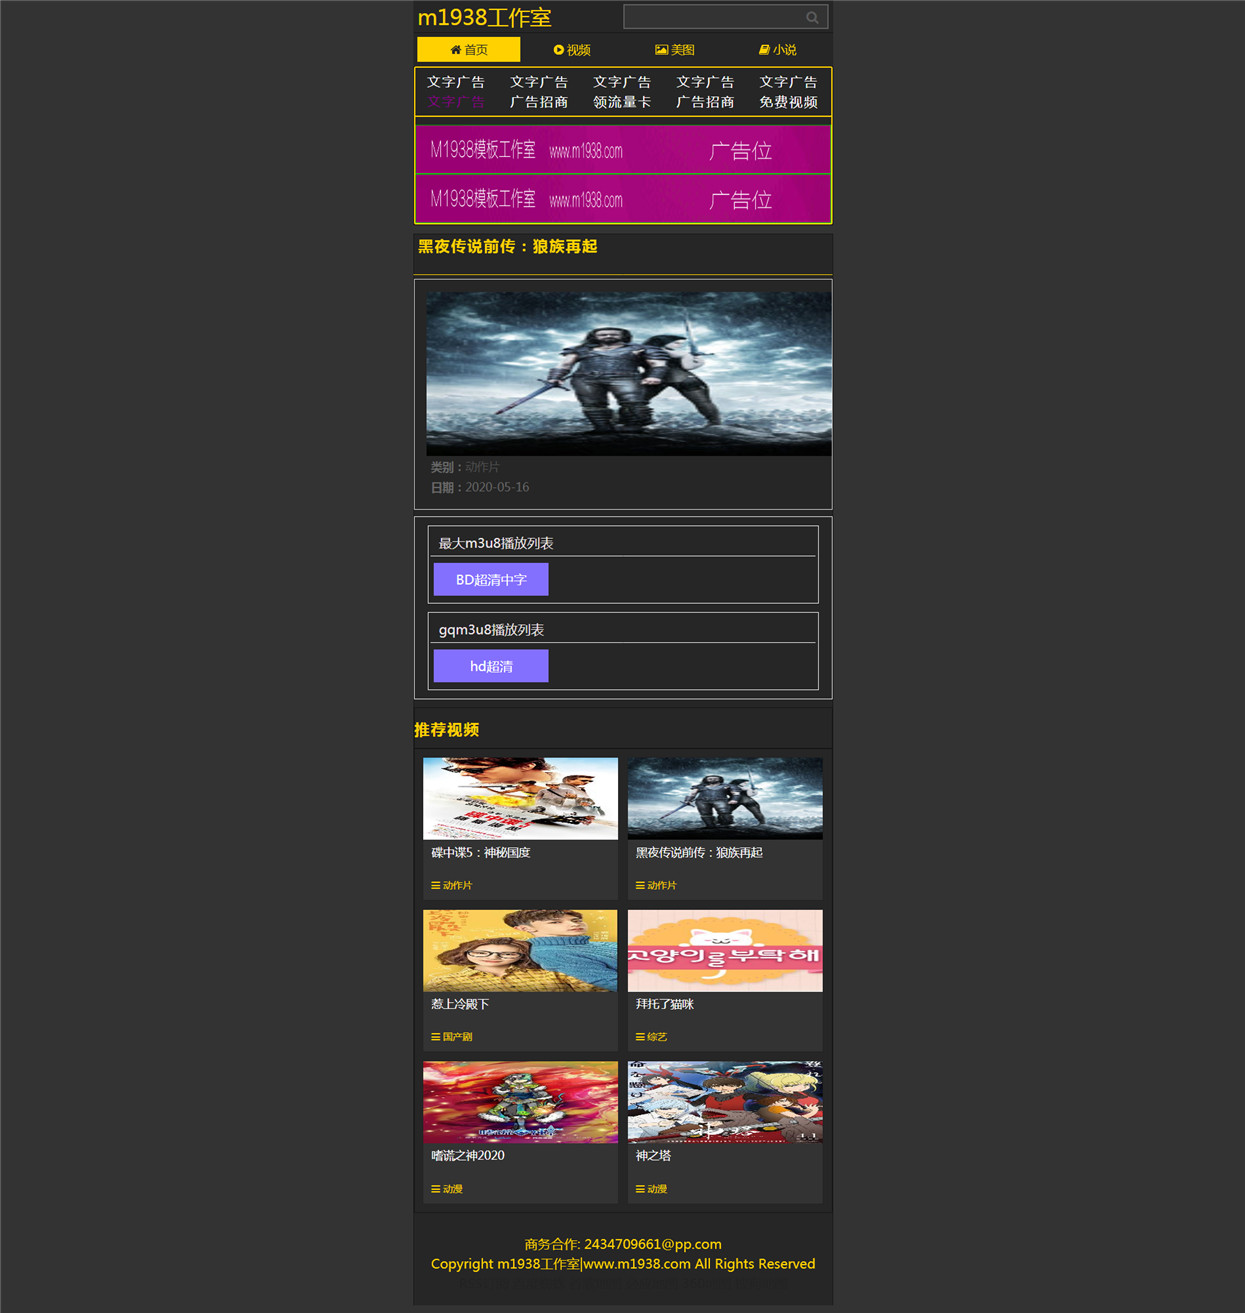The image size is (1245, 1313).
Task: Open the 碟中谍5：神秘国度 thumbnail
Action: click(520, 798)
